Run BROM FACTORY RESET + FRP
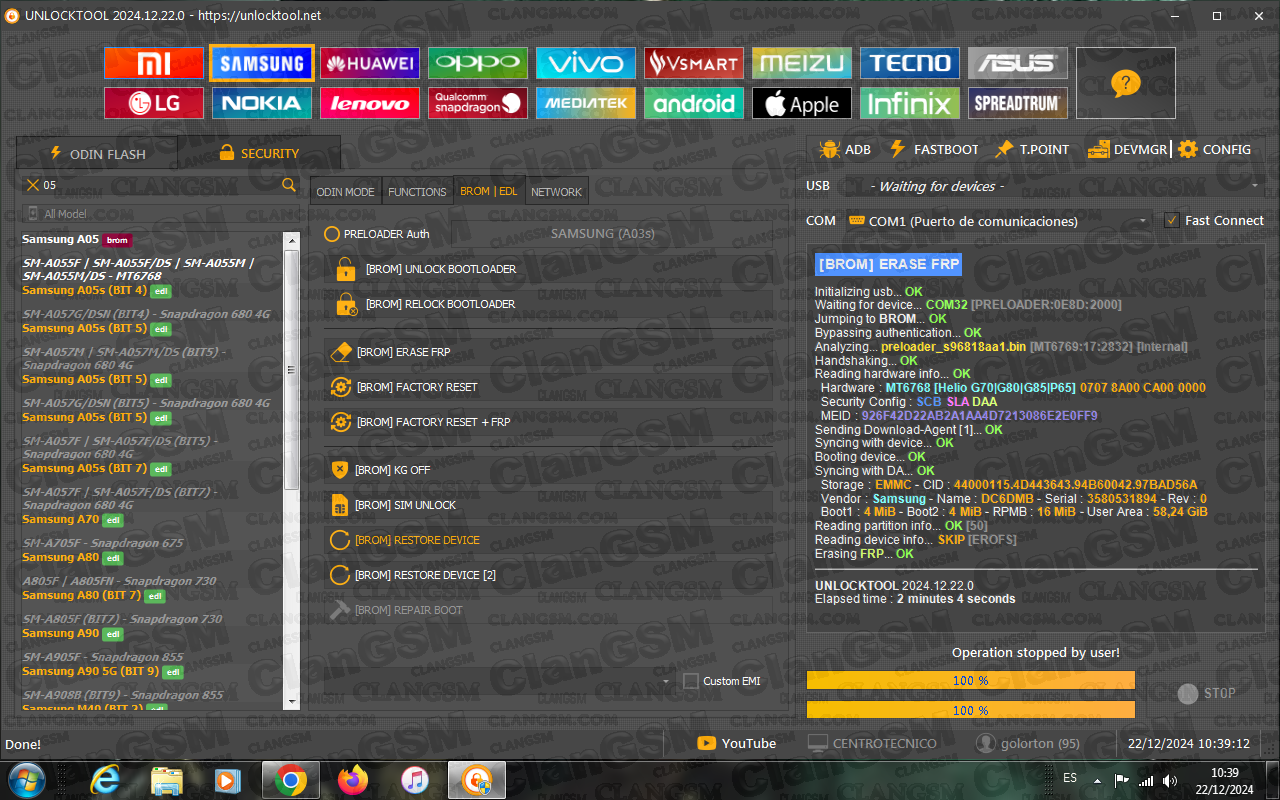 coord(548,422)
